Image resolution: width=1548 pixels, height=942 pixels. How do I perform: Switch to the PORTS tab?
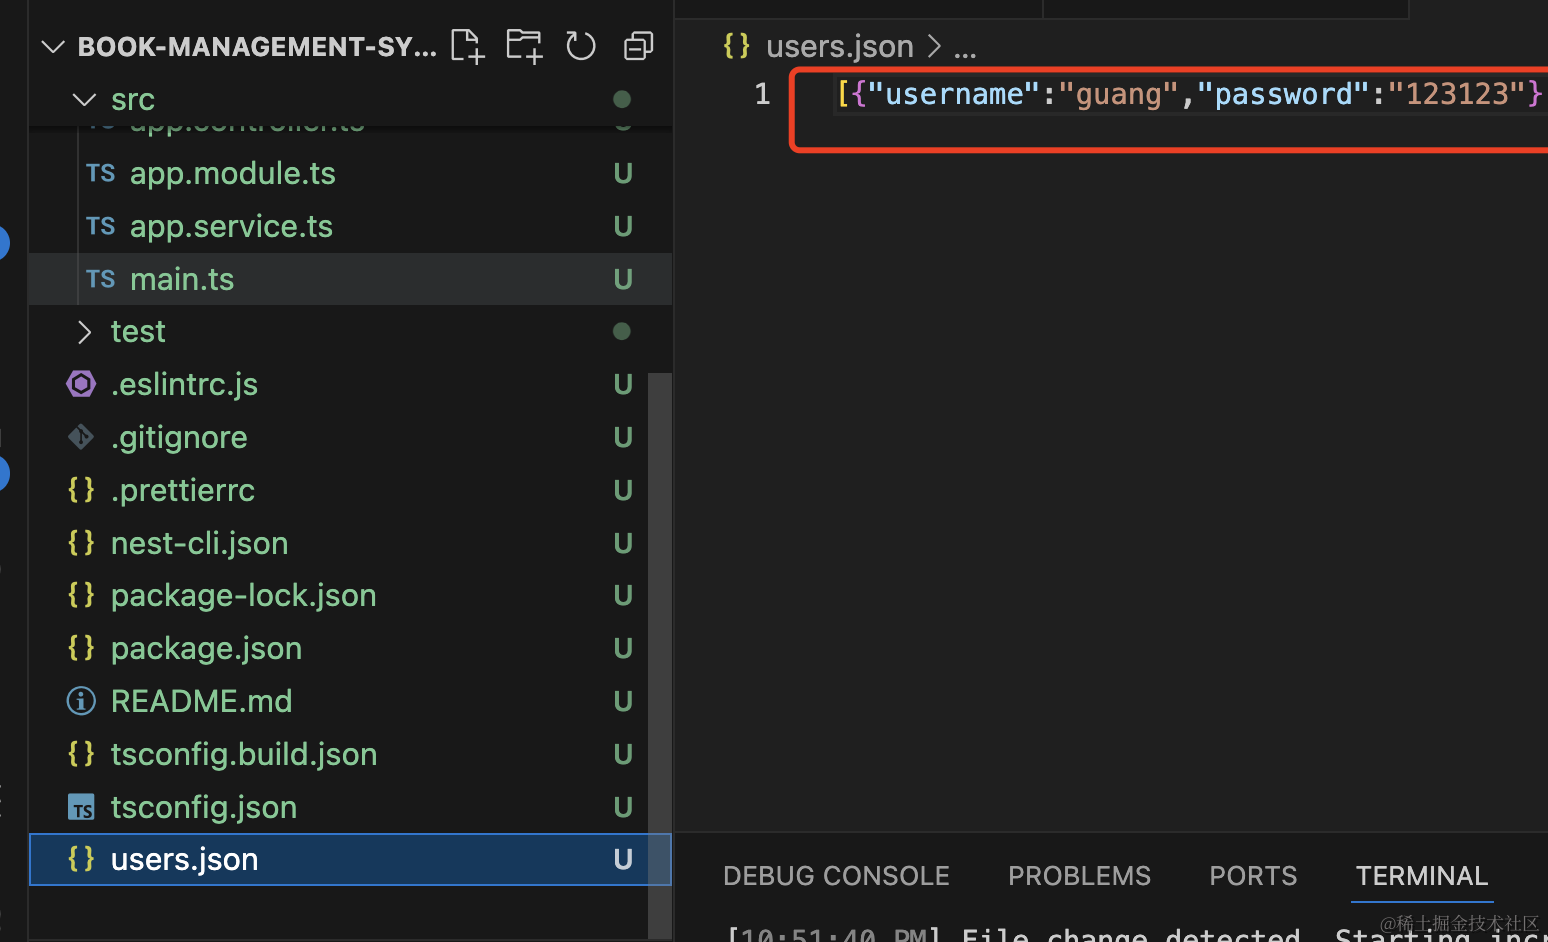click(x=1252, y=876)
